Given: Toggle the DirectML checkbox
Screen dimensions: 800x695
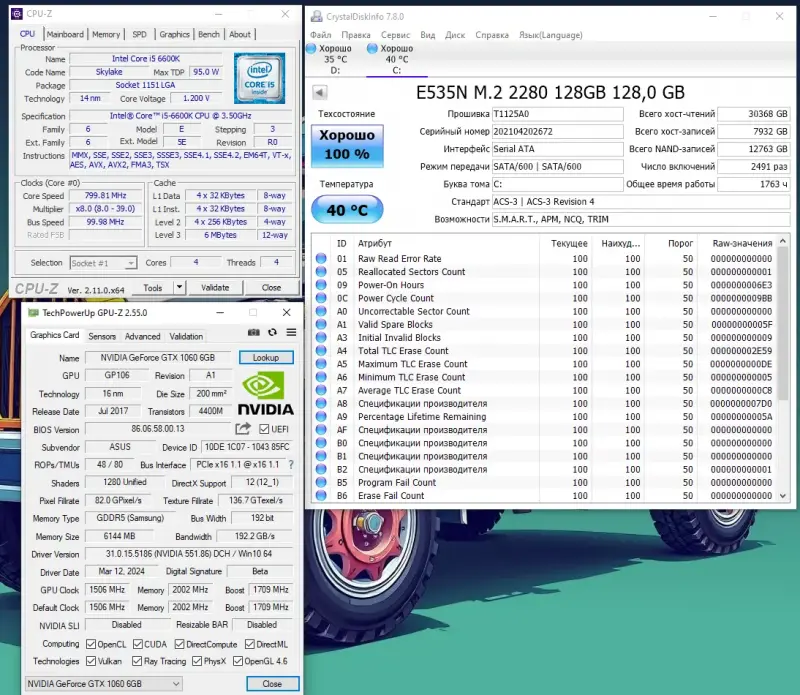Looking at the screenshot, I should coord(249,644).
